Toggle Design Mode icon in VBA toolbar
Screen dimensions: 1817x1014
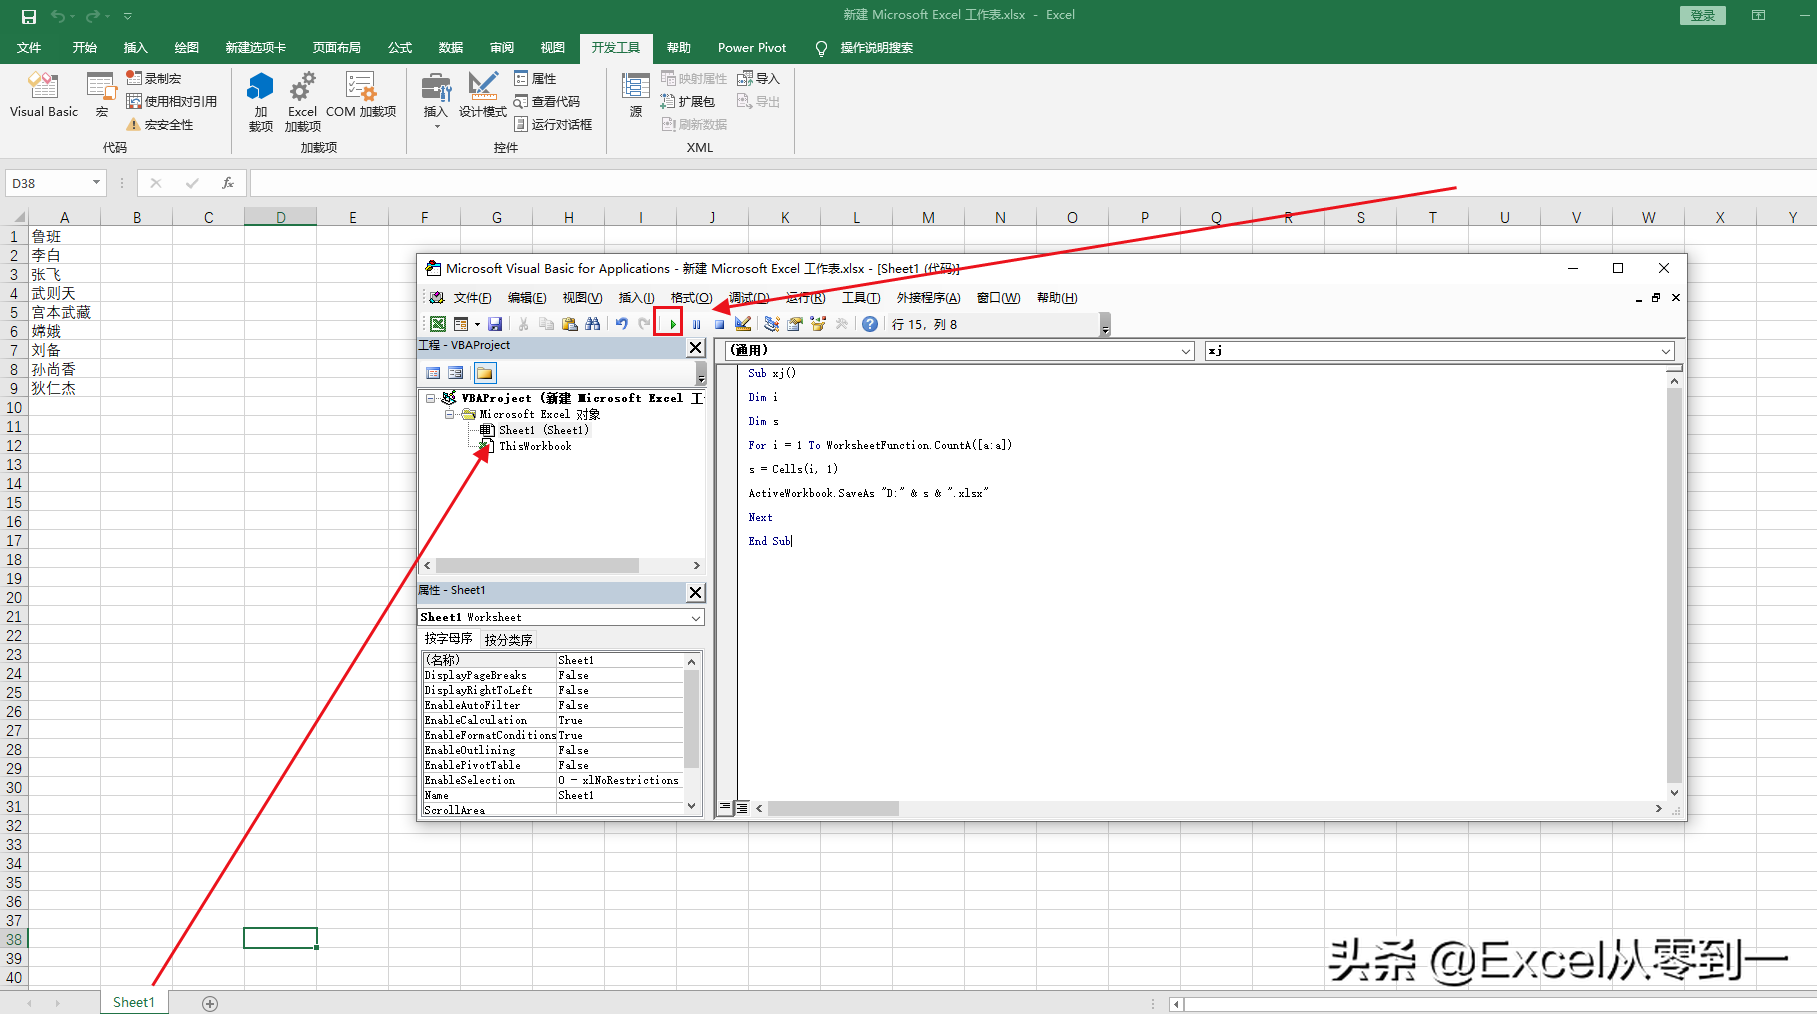[x=743, y=324]
